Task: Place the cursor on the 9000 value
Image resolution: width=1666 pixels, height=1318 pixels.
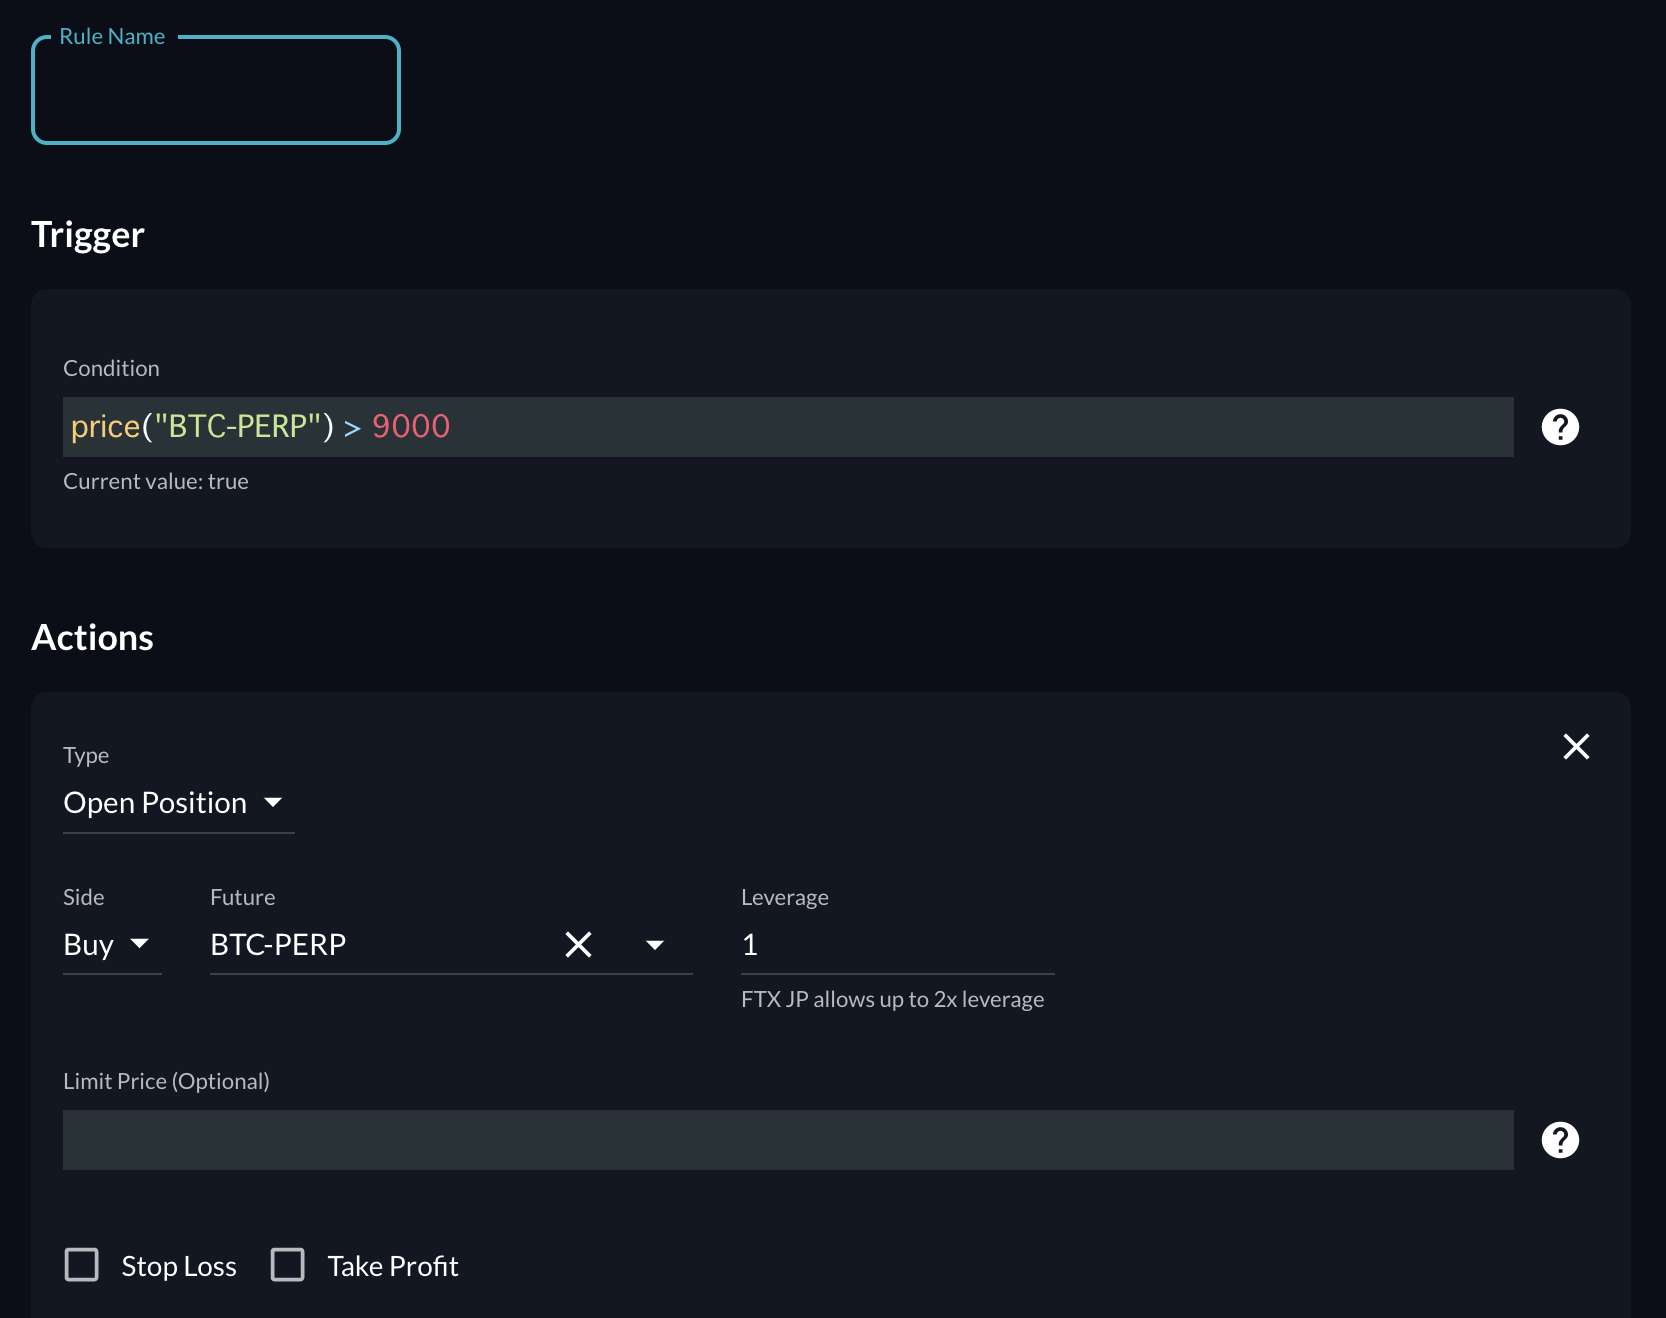Action: pyautogui.click(x=411, y=427)
